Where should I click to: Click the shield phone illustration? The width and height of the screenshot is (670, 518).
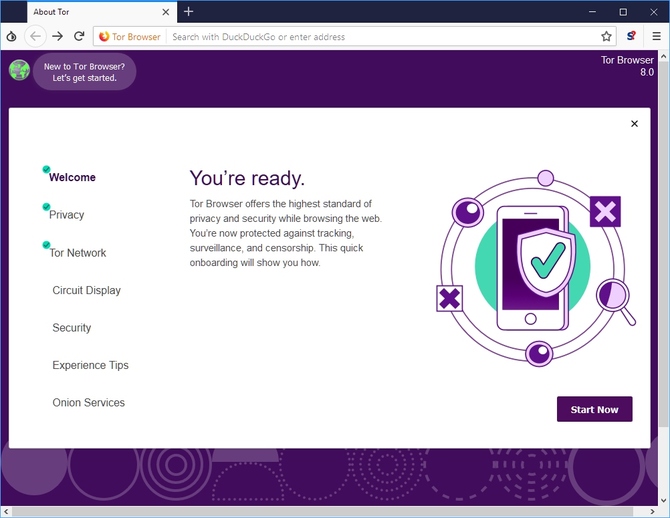point(534,268)
